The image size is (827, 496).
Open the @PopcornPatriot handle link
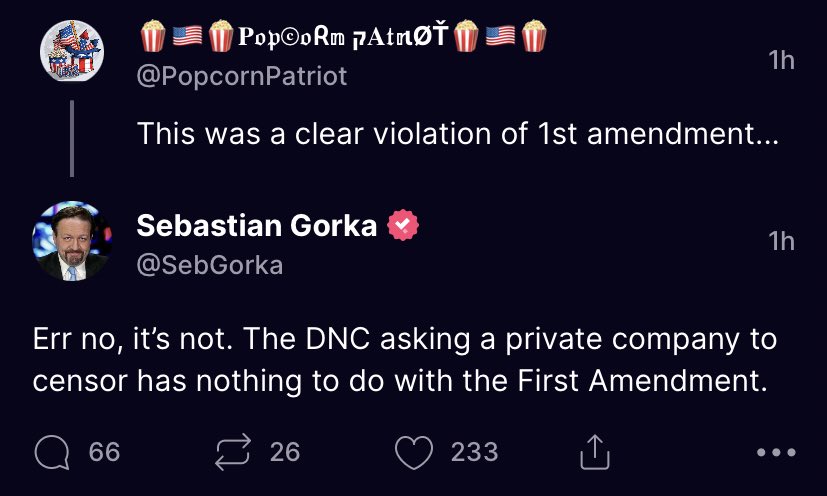(x=242, y=76)
